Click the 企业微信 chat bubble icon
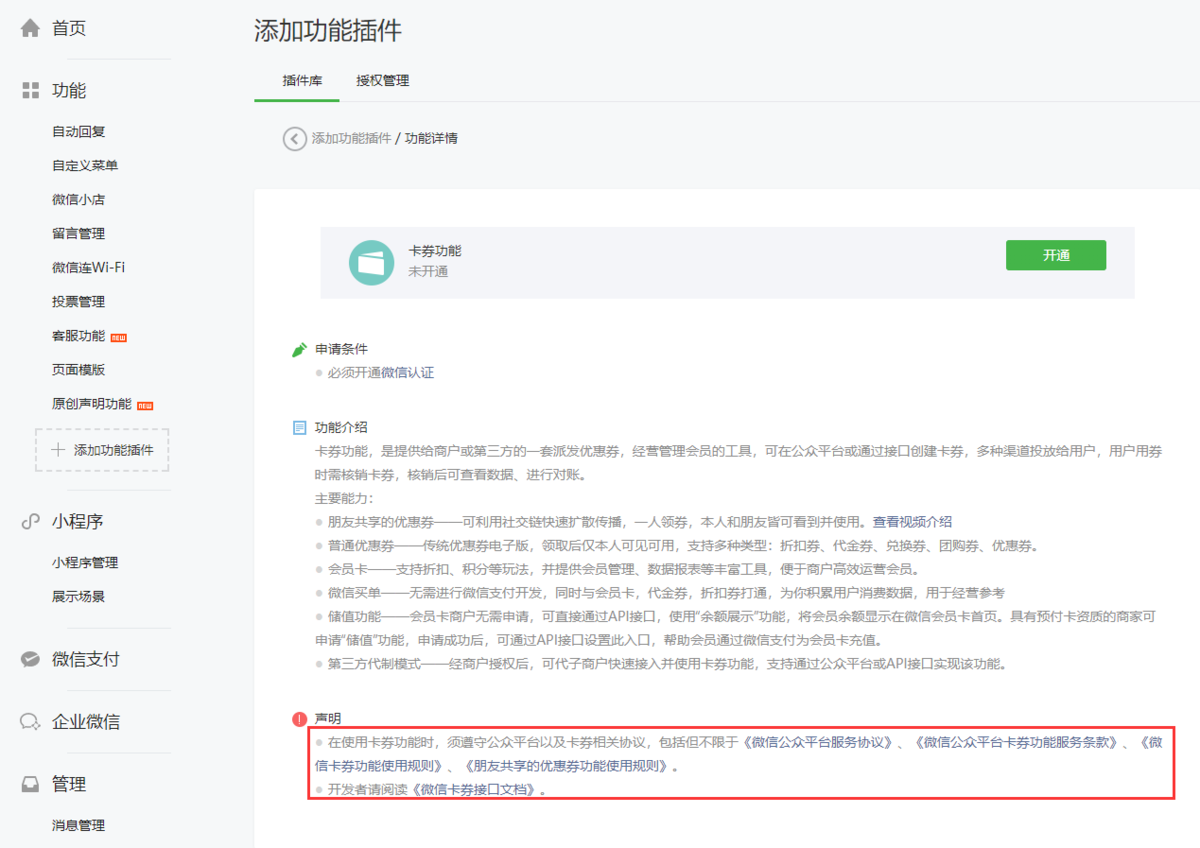This screenshot has height=848, width=1200. point(31,722)
